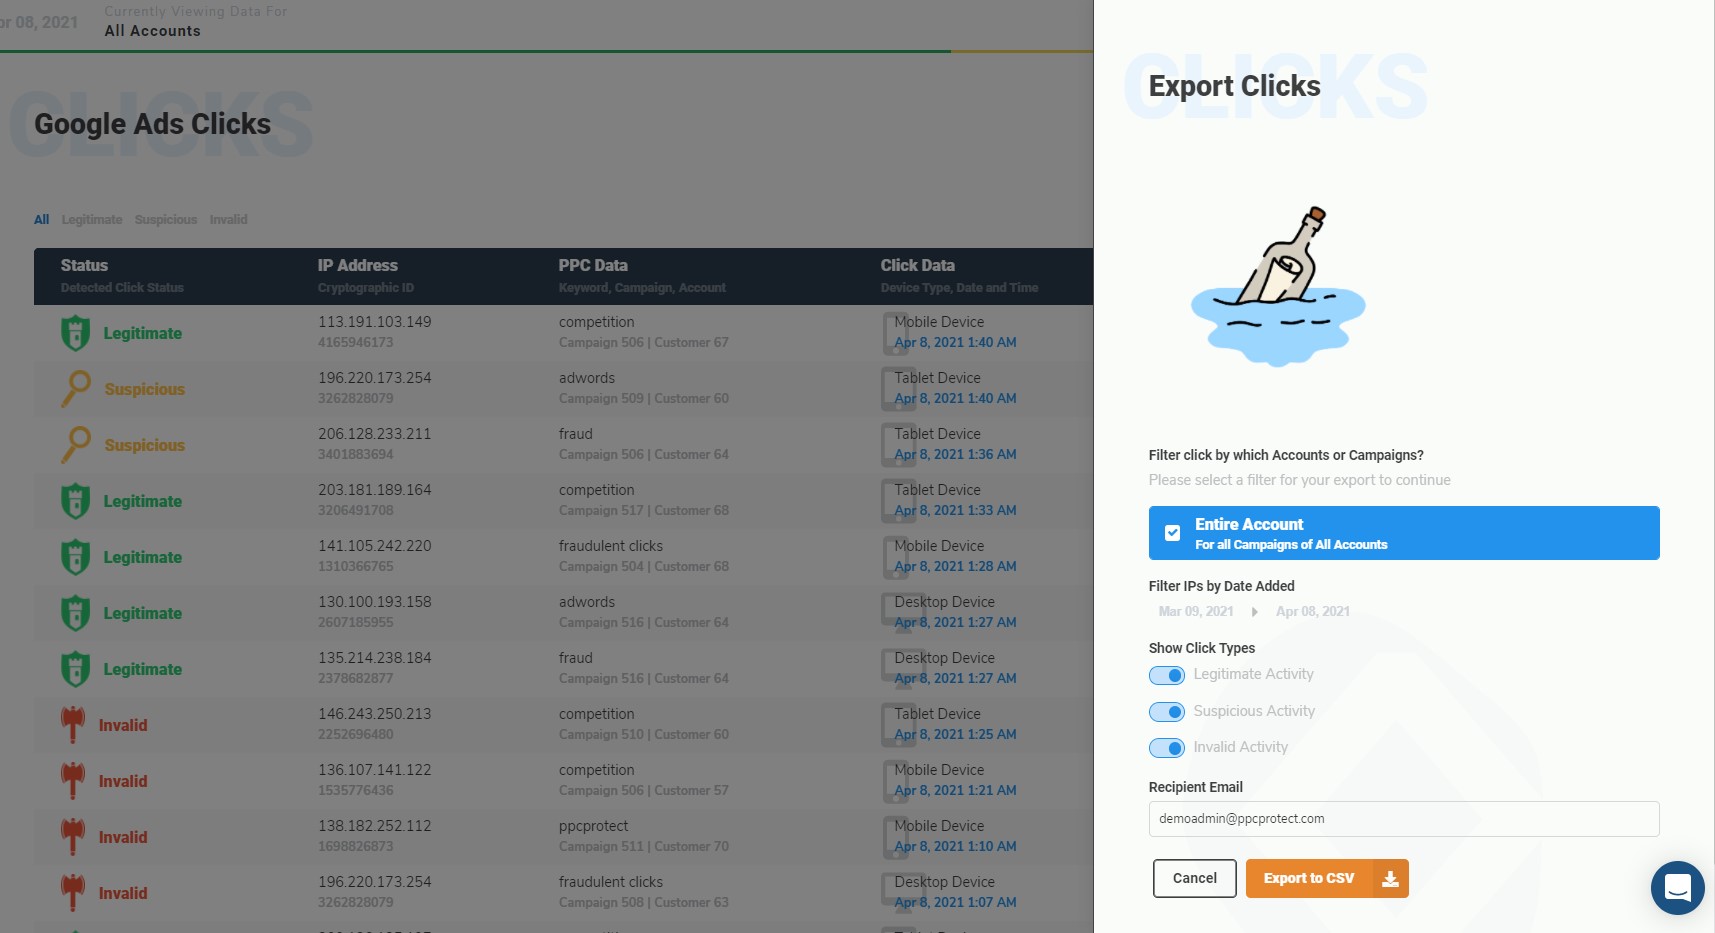Uncheck the Entire Account checkbox
Screen dimensions: 1715x933
[1172, 533]
